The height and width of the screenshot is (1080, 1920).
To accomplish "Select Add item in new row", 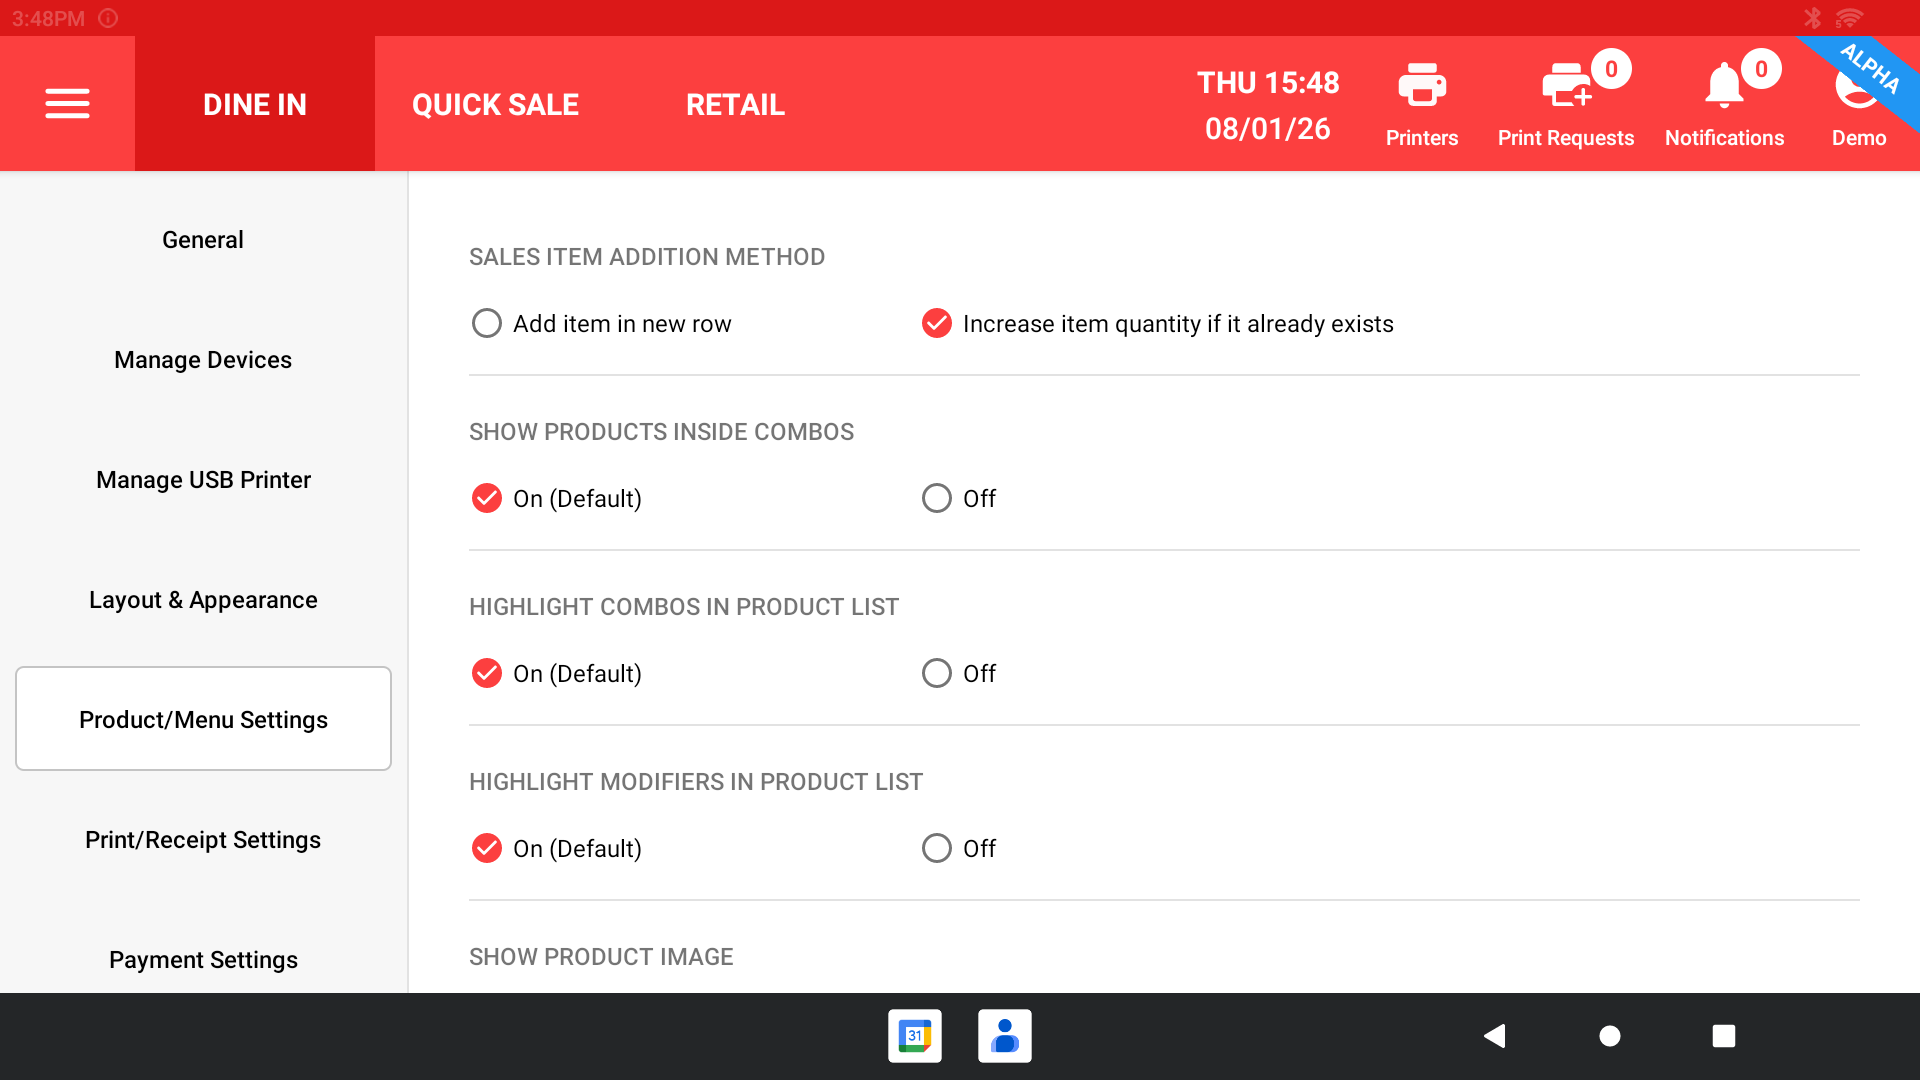I will [x=487, y=323].
